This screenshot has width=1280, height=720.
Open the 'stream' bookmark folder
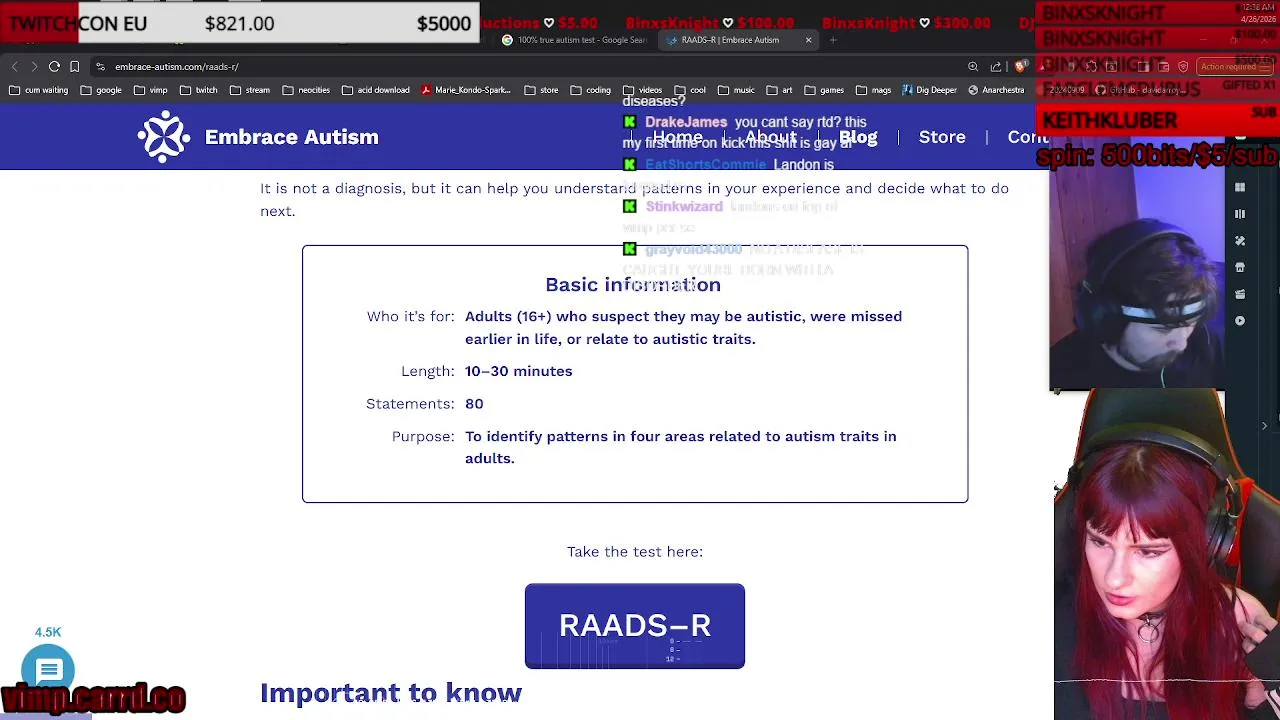[249, 90]
